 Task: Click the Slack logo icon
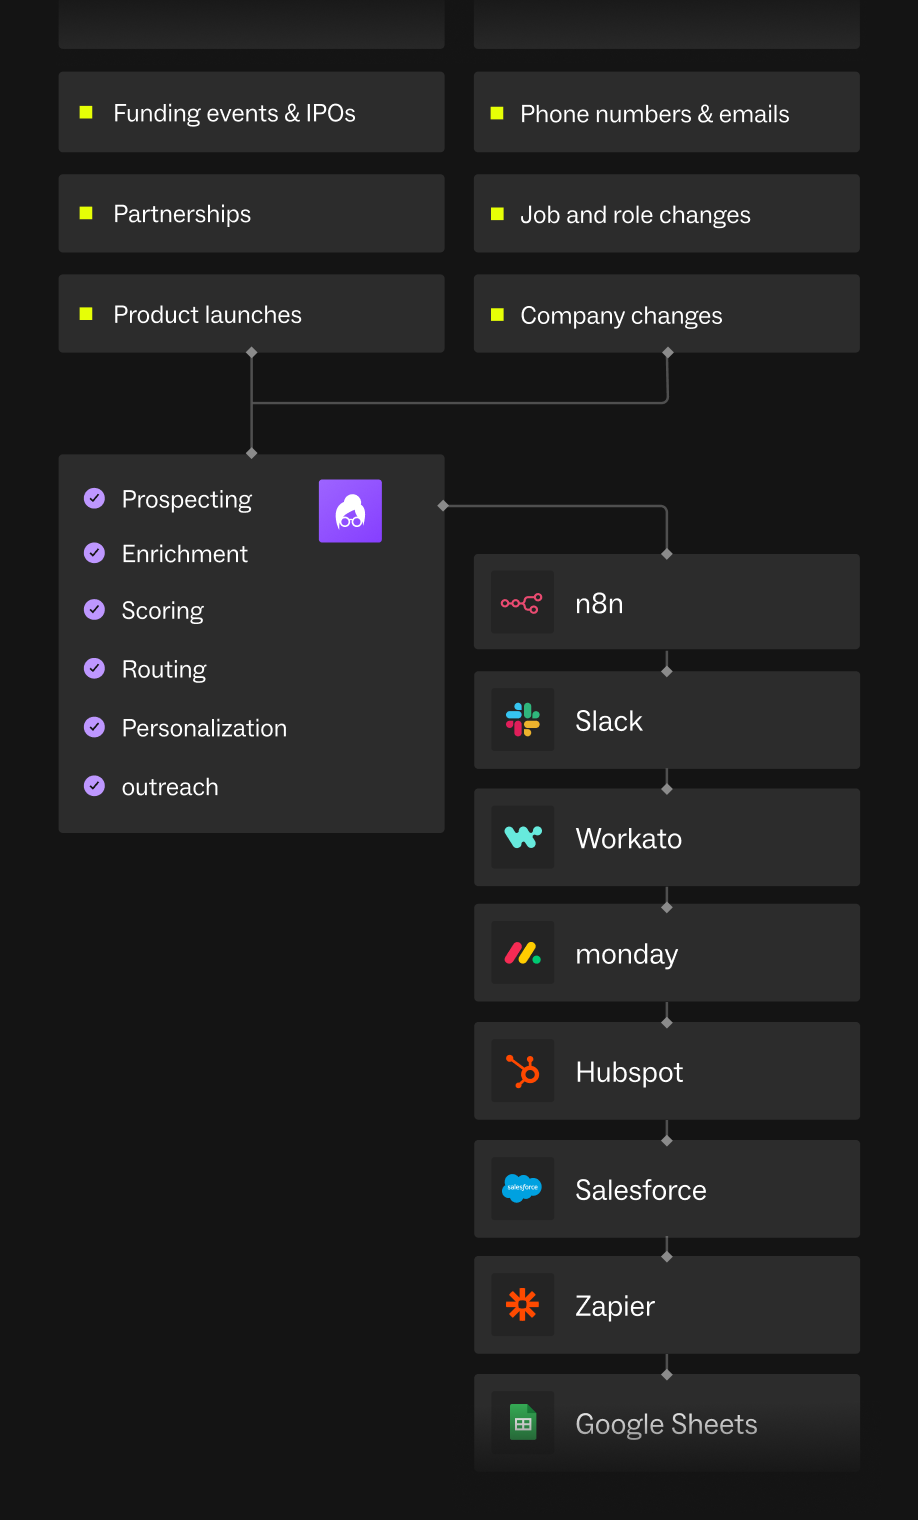pos(523,720)
